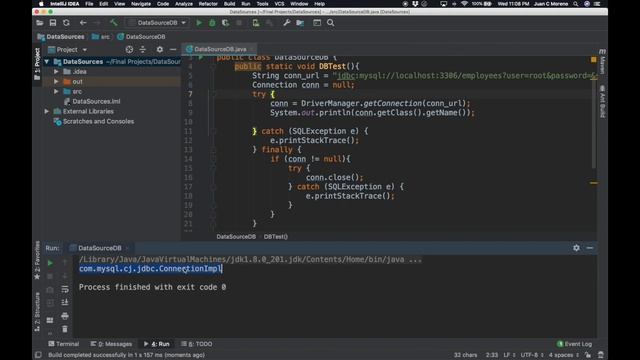Screen dimensions: 640x360
Task: Run with Coverage toolbar icon
Action: tap(225, 23)
